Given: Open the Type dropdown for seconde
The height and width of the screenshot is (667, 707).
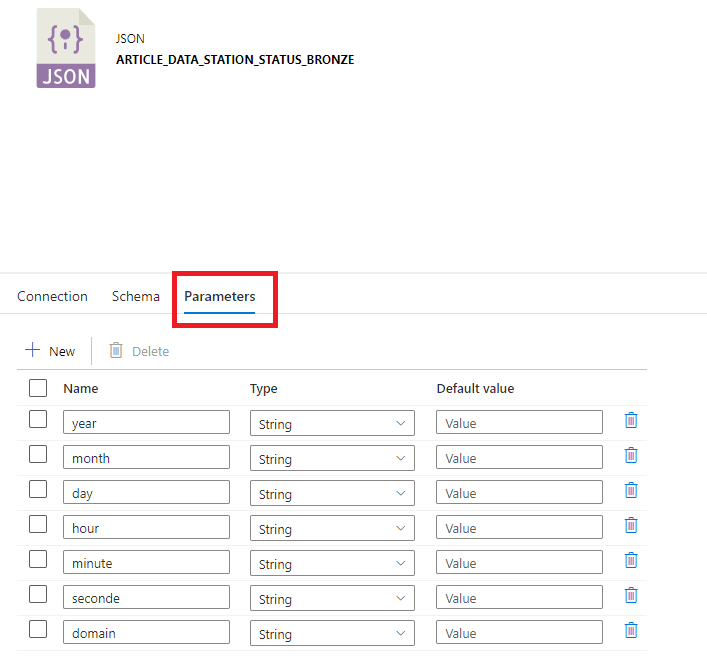Looking at the screenshot, I should 332,598.
